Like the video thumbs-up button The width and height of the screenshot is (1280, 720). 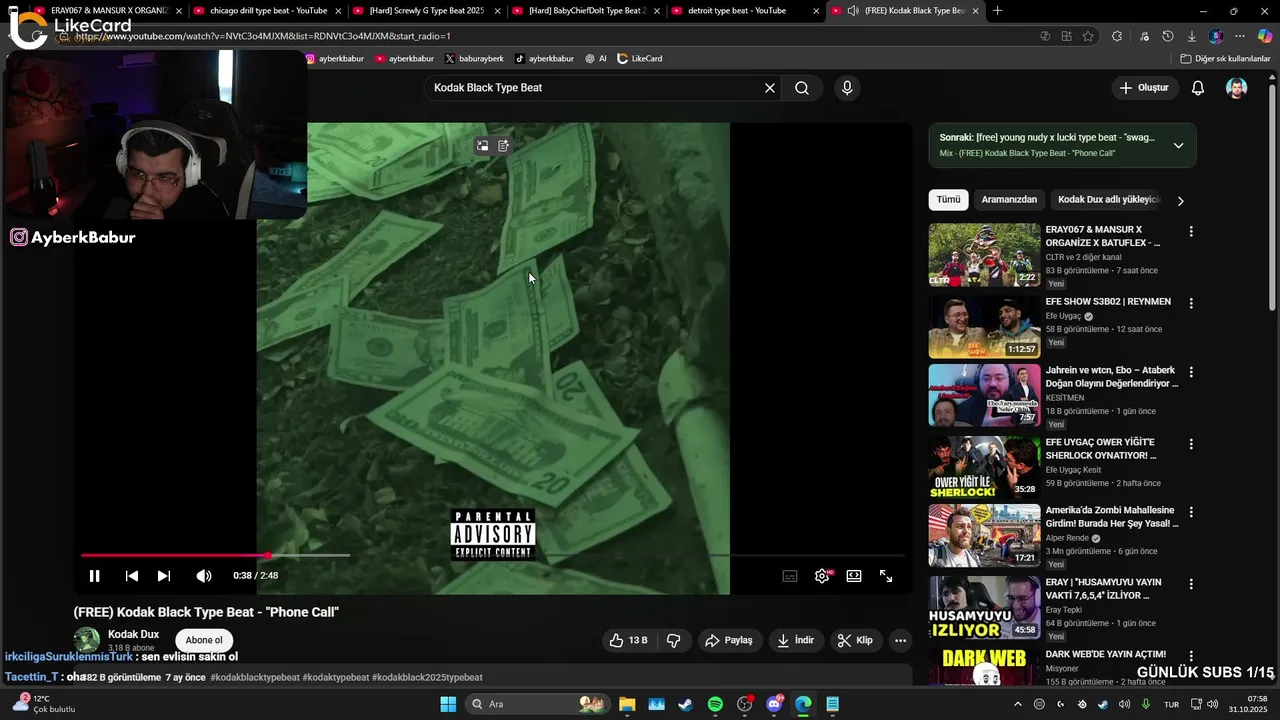click(x=629, y=640)
